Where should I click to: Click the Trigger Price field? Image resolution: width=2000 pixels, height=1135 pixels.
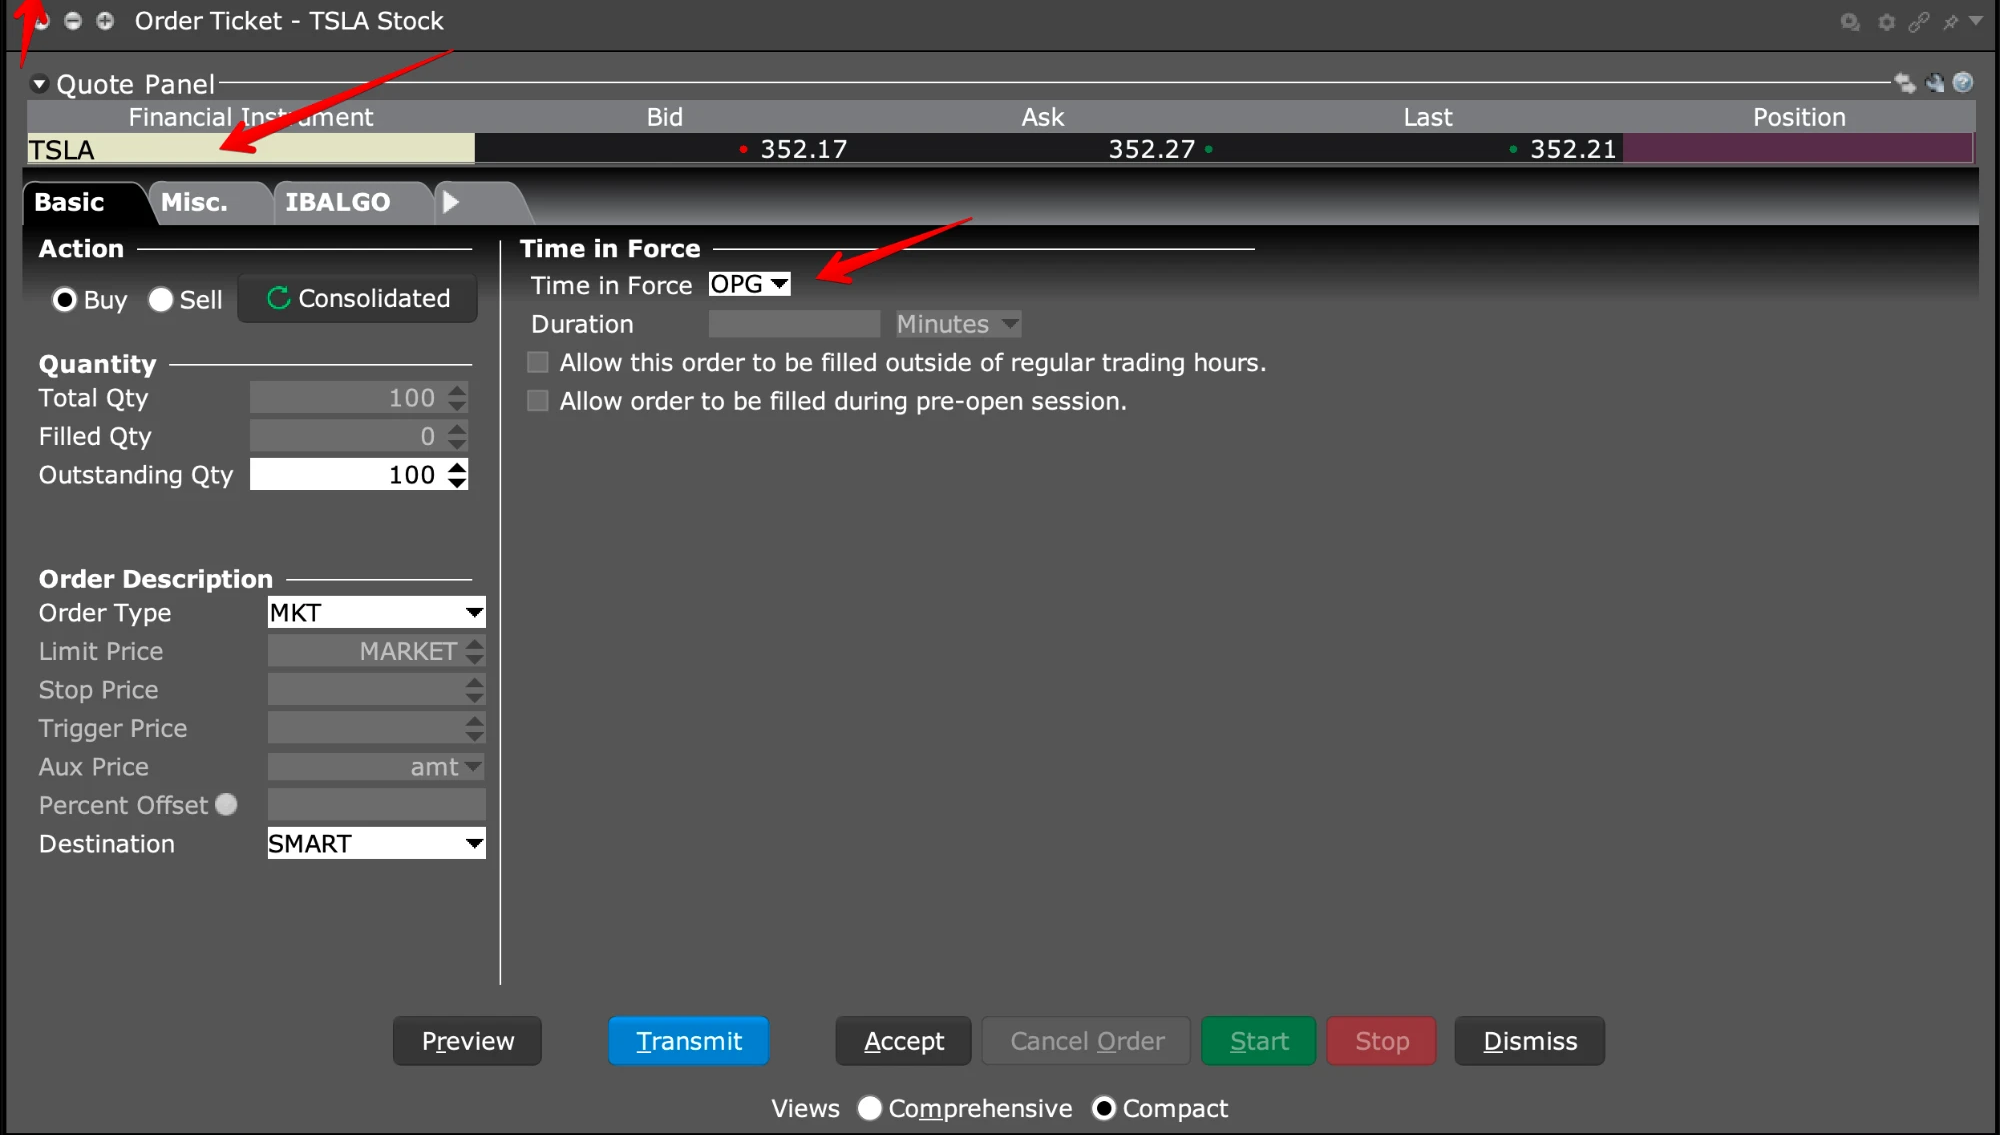(366, 728)
